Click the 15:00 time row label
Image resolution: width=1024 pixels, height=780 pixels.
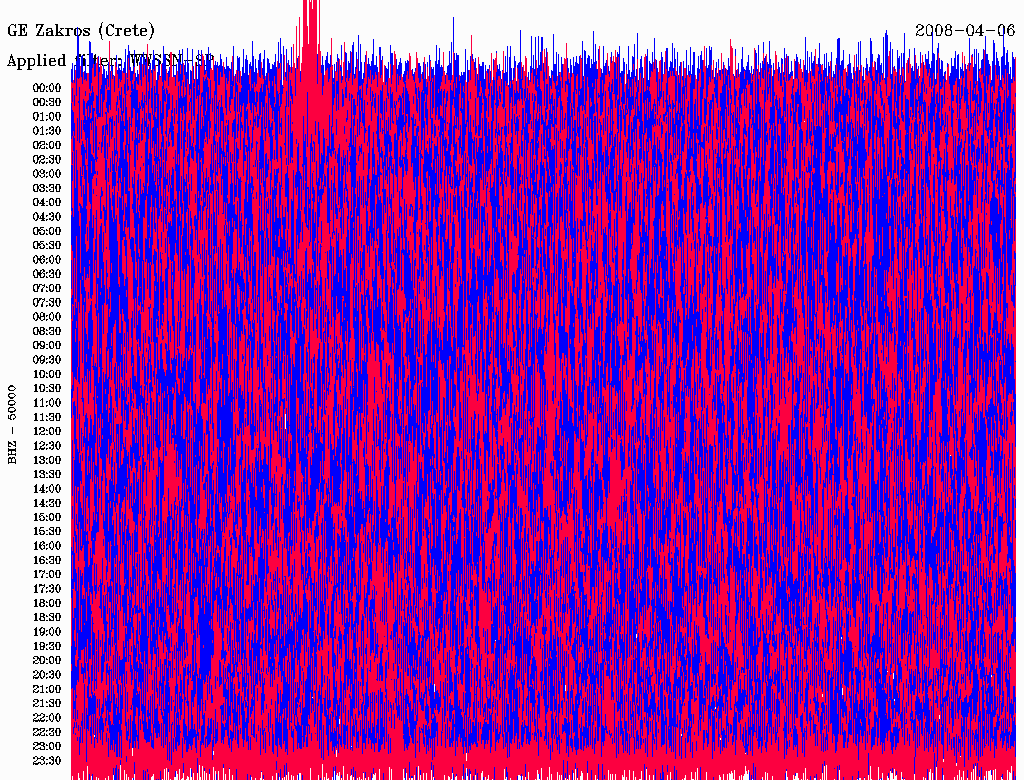click(x=47, y=518)
